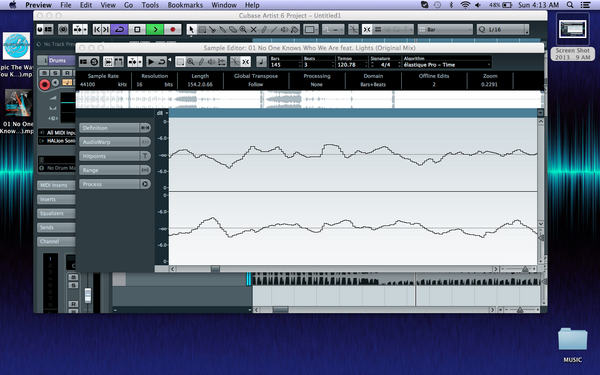Select the Erase tool in project toolbar
Screen dimensions: 600x375
point(233,29)
